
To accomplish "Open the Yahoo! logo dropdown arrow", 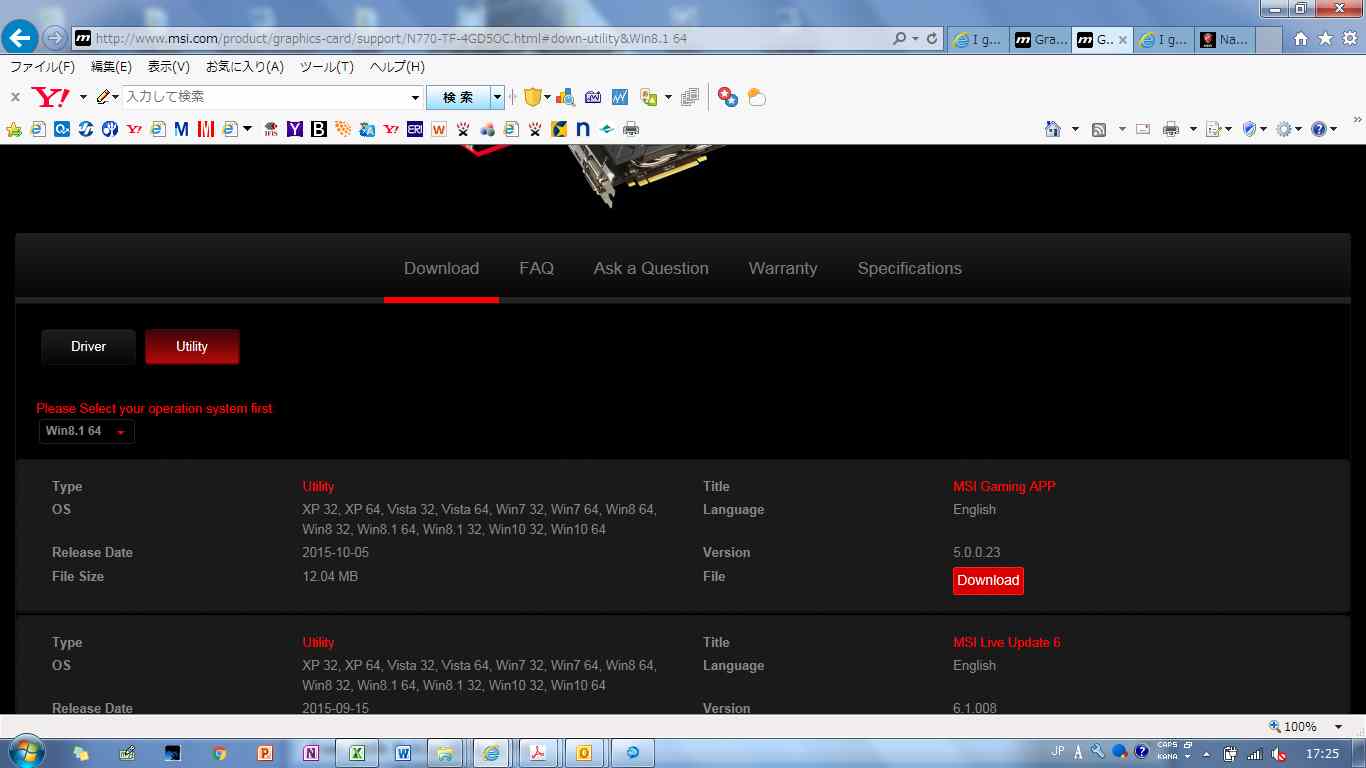I will point(83,97).
